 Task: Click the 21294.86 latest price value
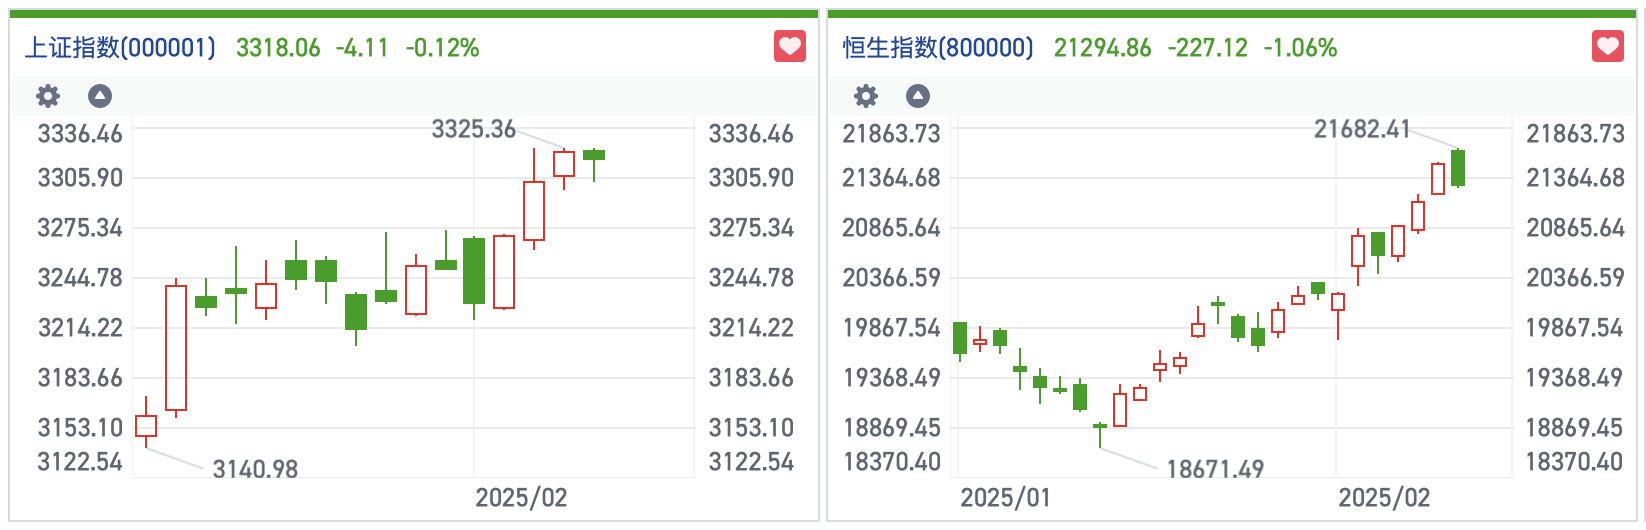click(1102, 48)
